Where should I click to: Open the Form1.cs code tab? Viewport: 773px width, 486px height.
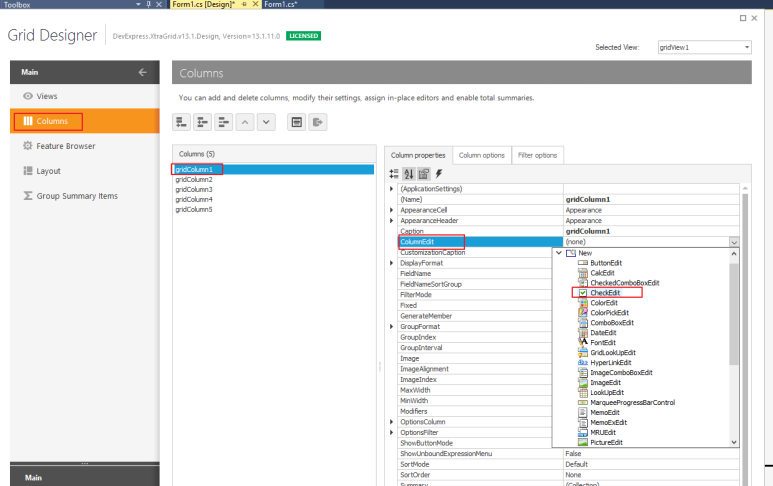pos(281,4)
